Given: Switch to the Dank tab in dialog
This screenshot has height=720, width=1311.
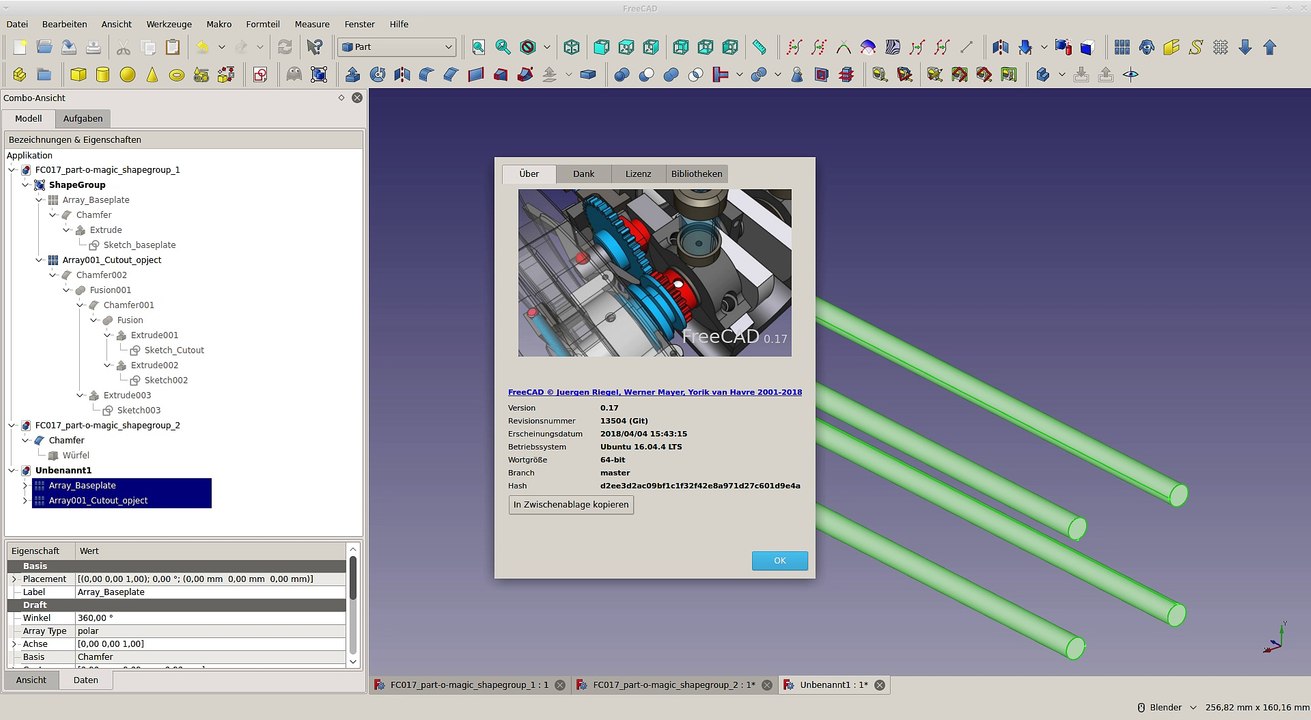Looking at the screenshot, I should point(584,174).
